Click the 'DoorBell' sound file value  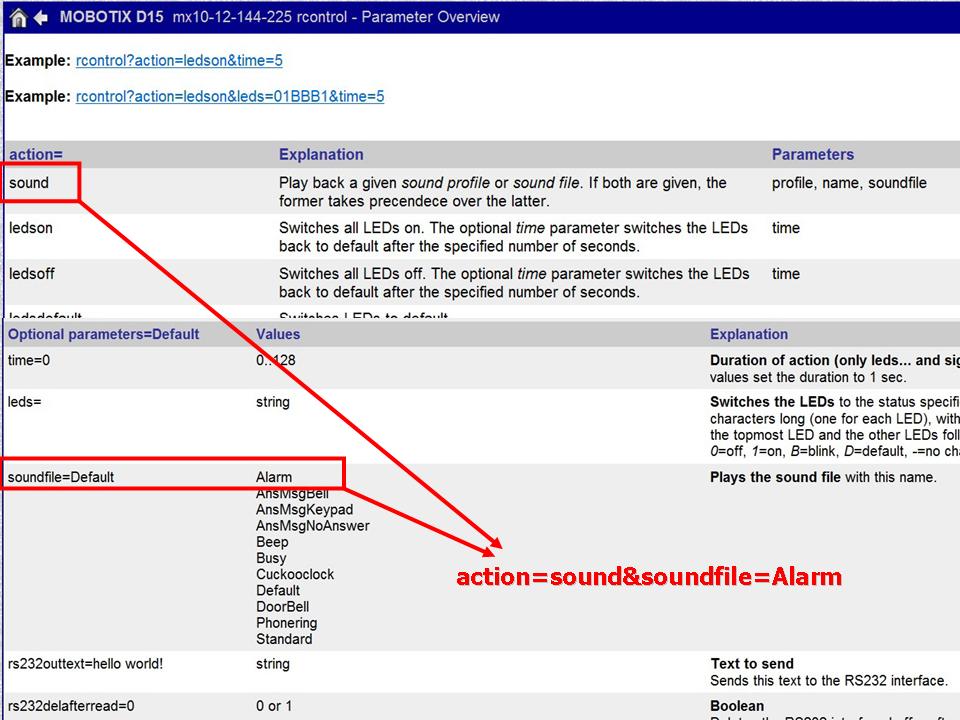pyautogui.click(x=282, y=607)
